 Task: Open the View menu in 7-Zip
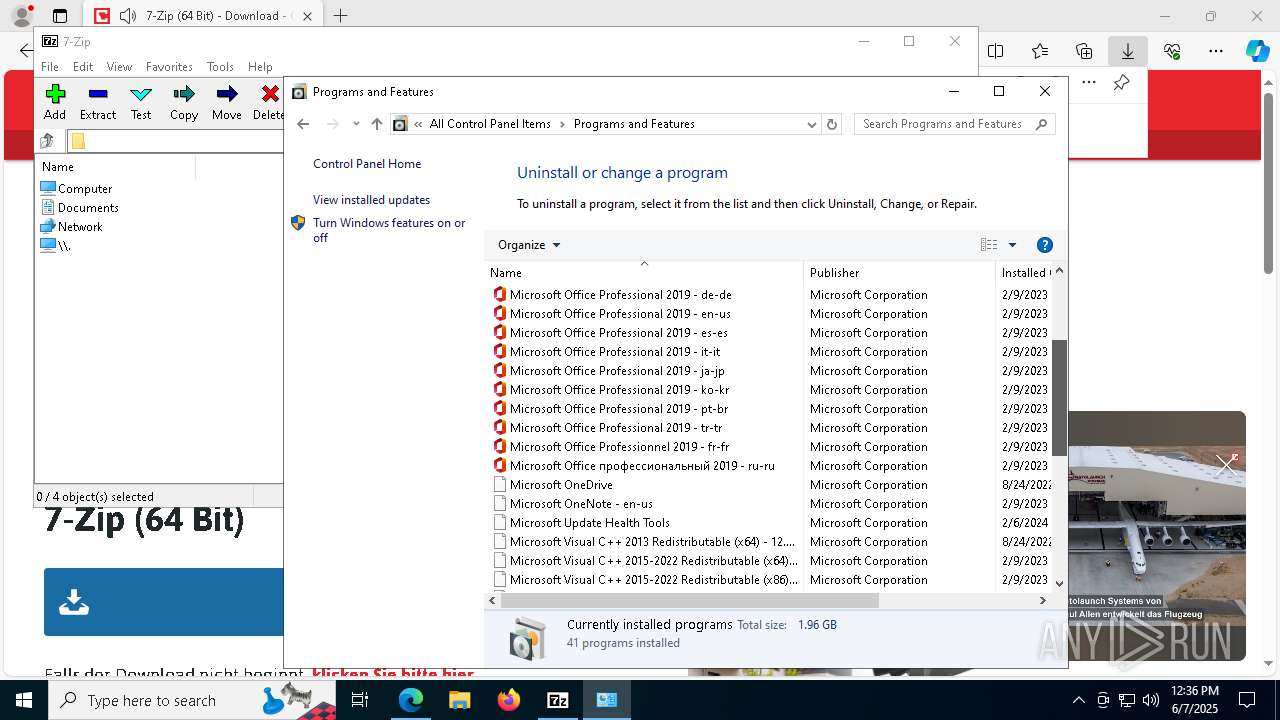coord(119,66)
